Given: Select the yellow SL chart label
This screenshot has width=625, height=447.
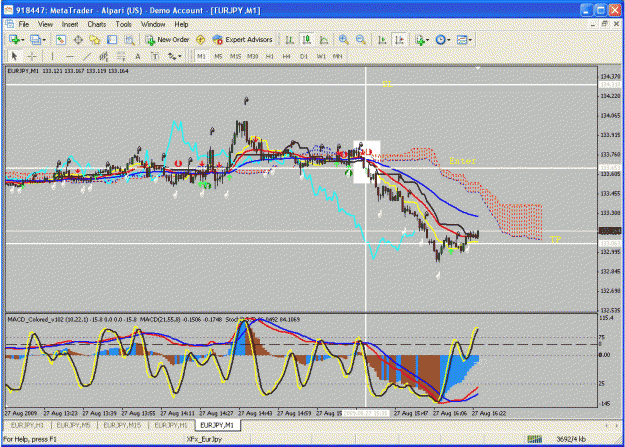Looking at the screenshot, I should tap(387, 84).
